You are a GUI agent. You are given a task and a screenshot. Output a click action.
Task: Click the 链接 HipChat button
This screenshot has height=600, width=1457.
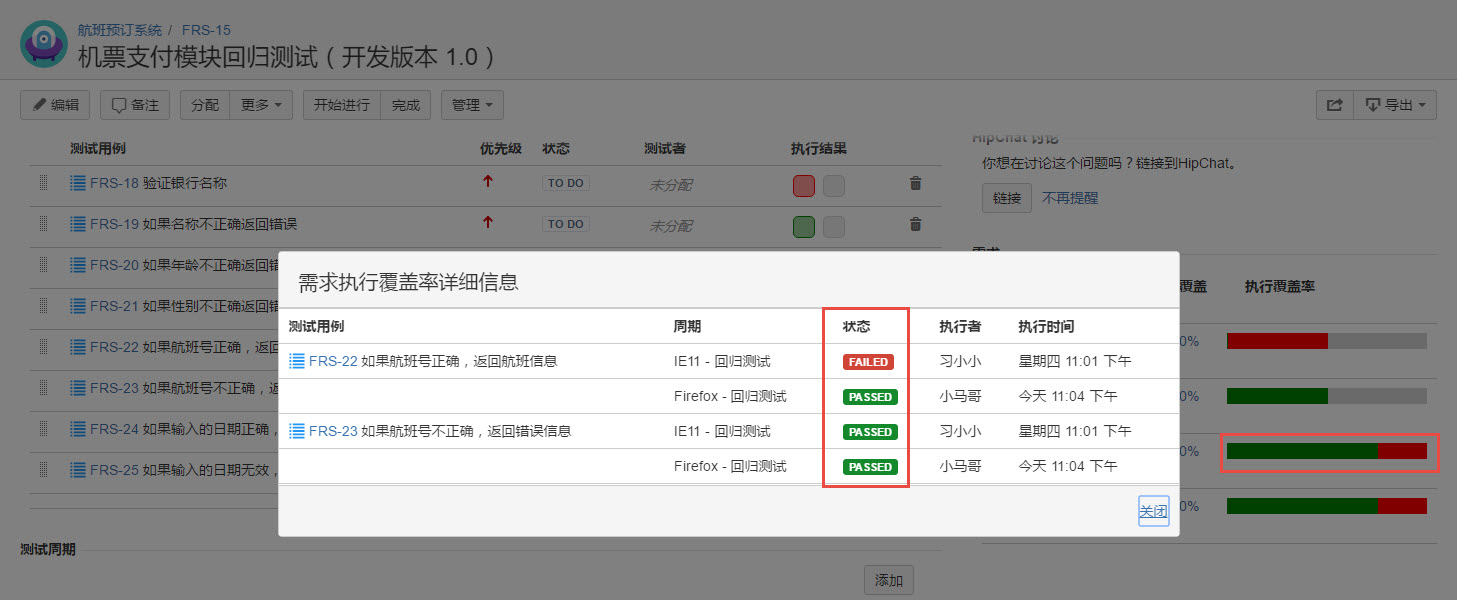pyautogui.click(x=1007, y=198)
